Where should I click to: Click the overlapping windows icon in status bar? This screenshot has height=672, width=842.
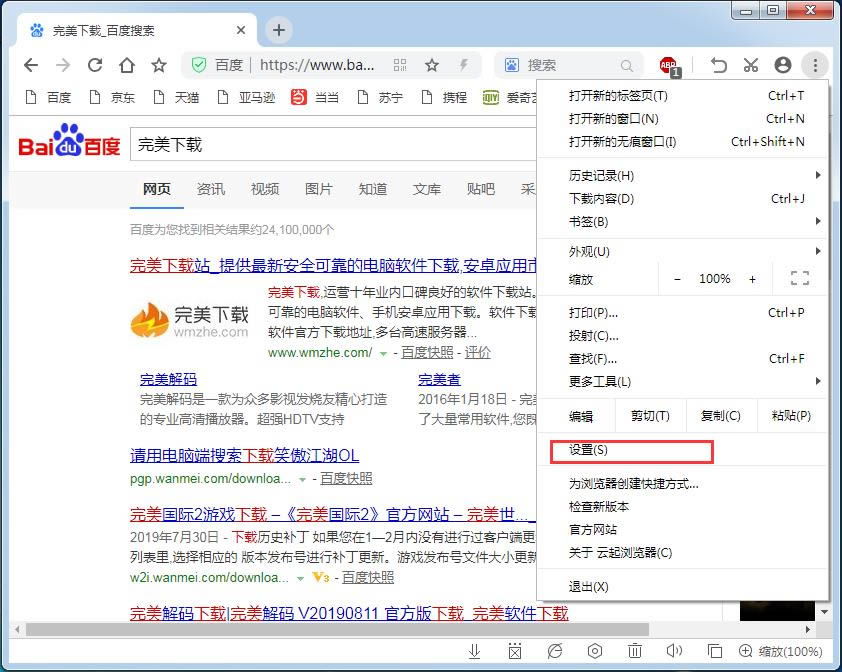[x=715, y=651]
